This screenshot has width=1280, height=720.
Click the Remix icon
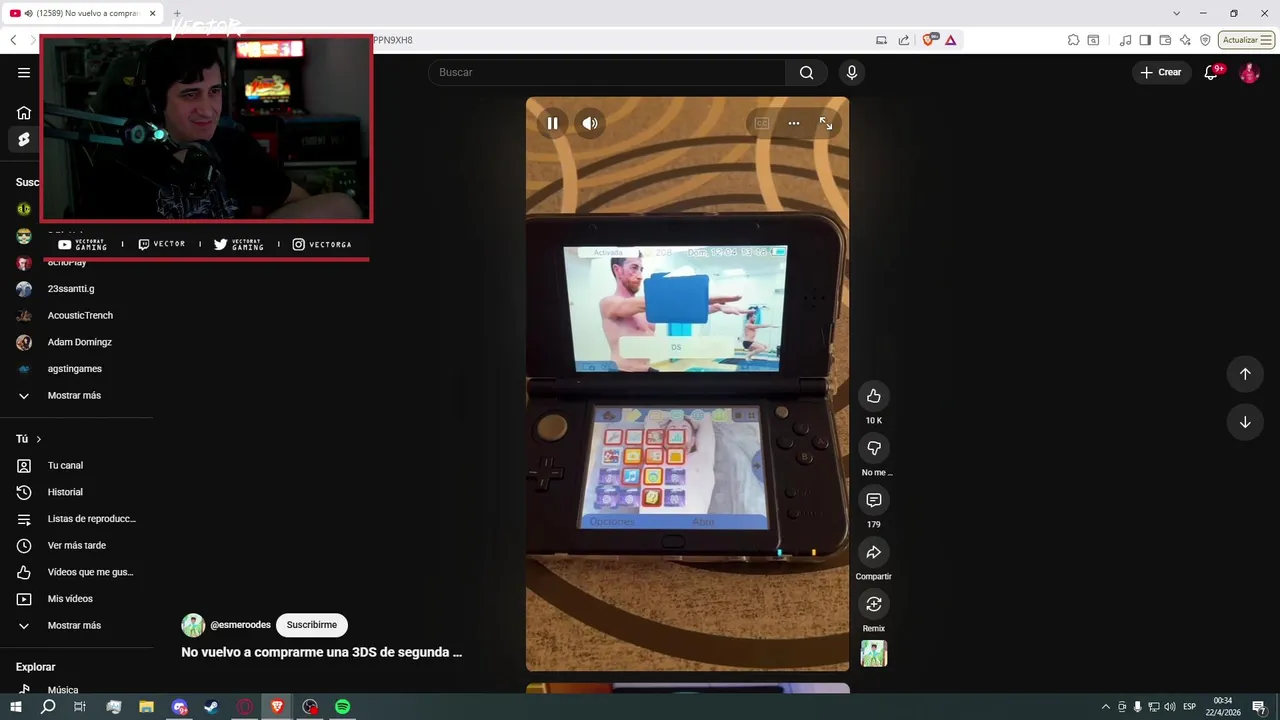tap(874, 604)
